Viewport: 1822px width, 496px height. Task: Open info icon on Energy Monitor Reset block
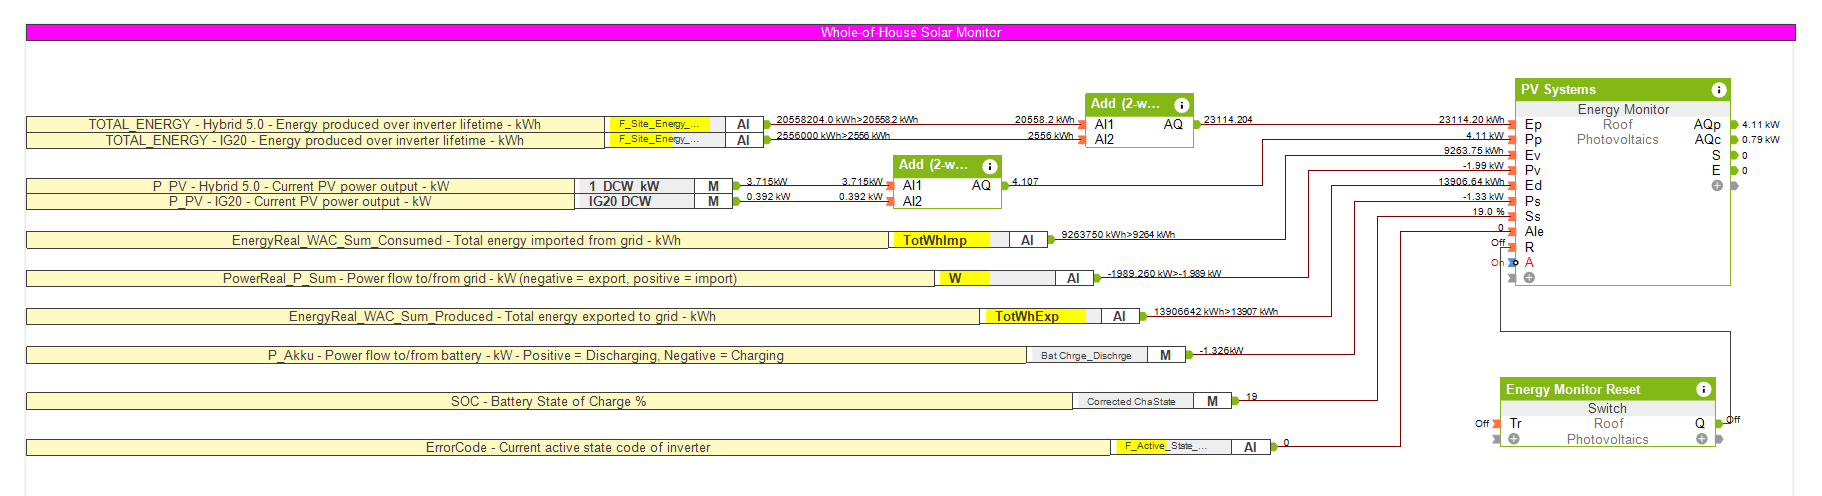[x=1704, y=389]
